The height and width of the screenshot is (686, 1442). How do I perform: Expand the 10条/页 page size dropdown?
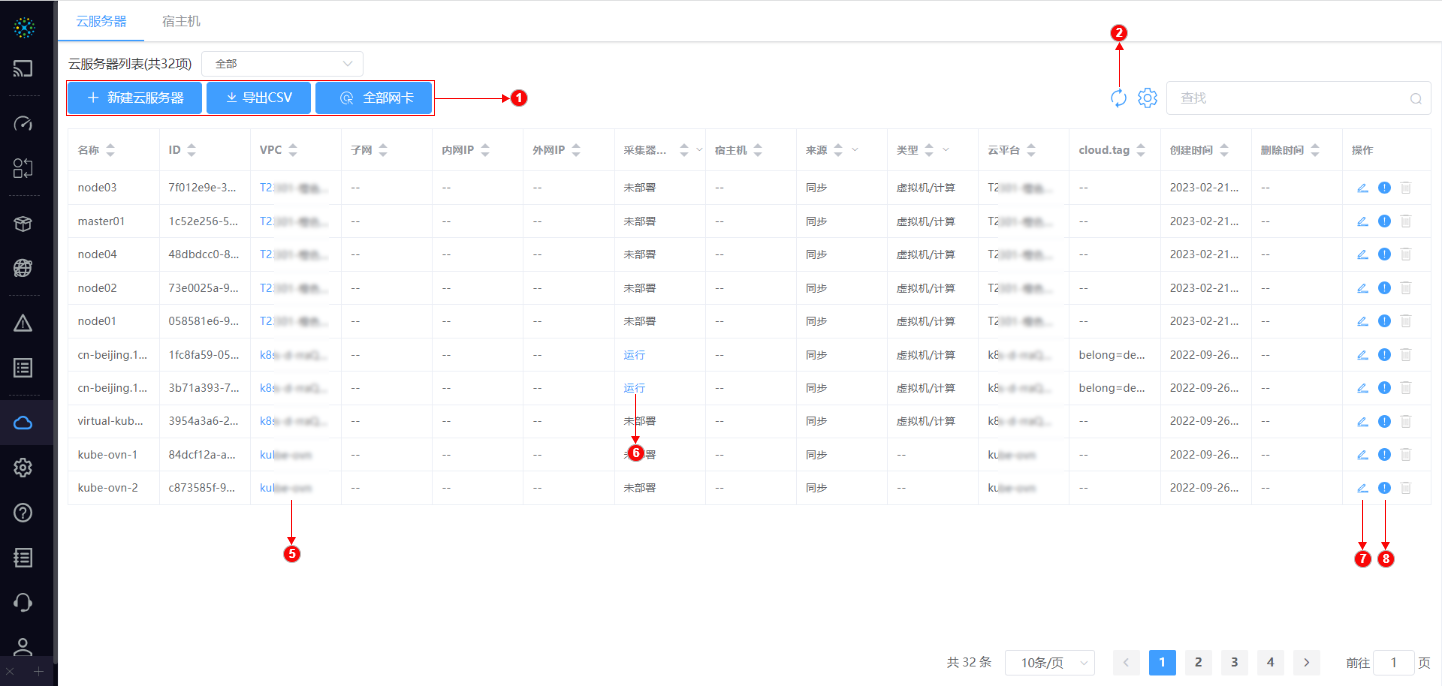tap(1049, 663)
